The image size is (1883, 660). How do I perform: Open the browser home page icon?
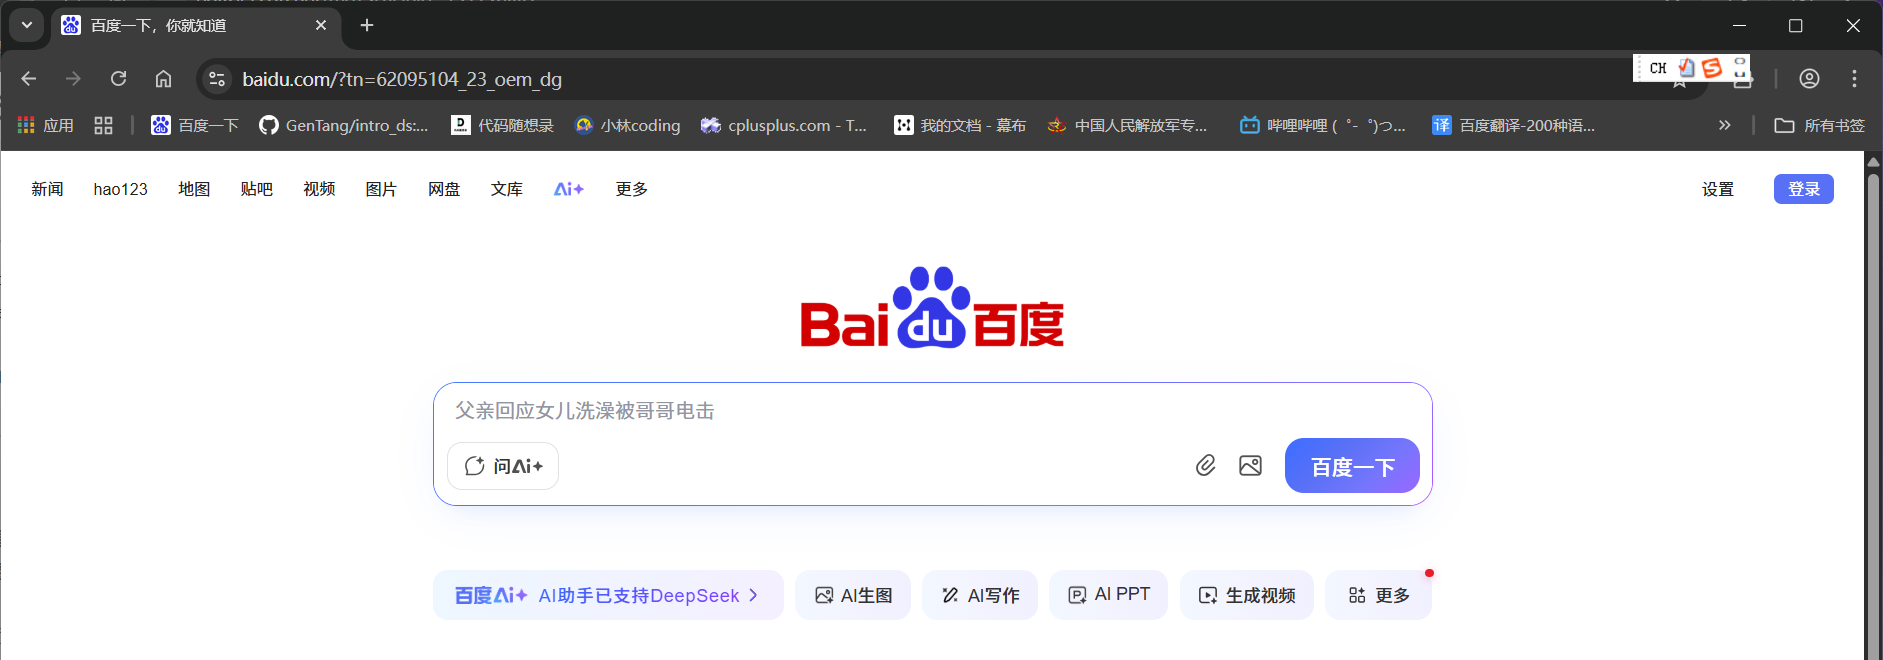click(x=163, y=78)
